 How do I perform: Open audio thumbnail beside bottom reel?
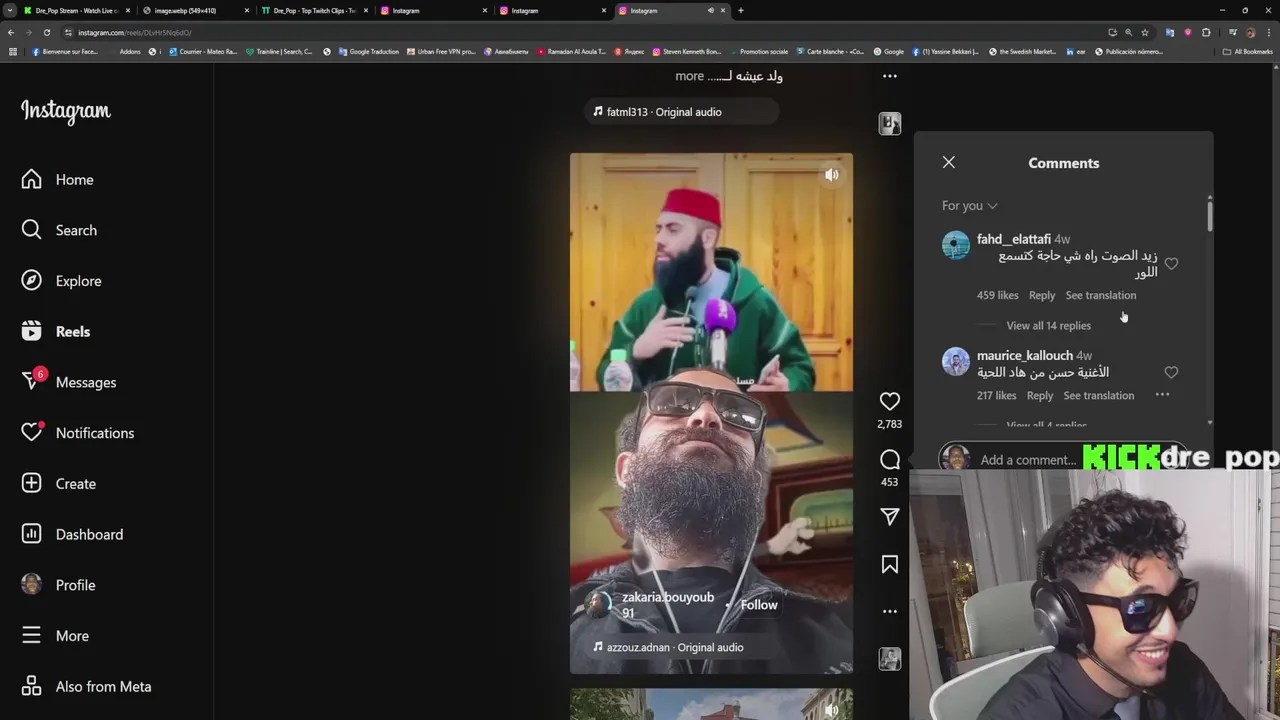click(889, 658)
